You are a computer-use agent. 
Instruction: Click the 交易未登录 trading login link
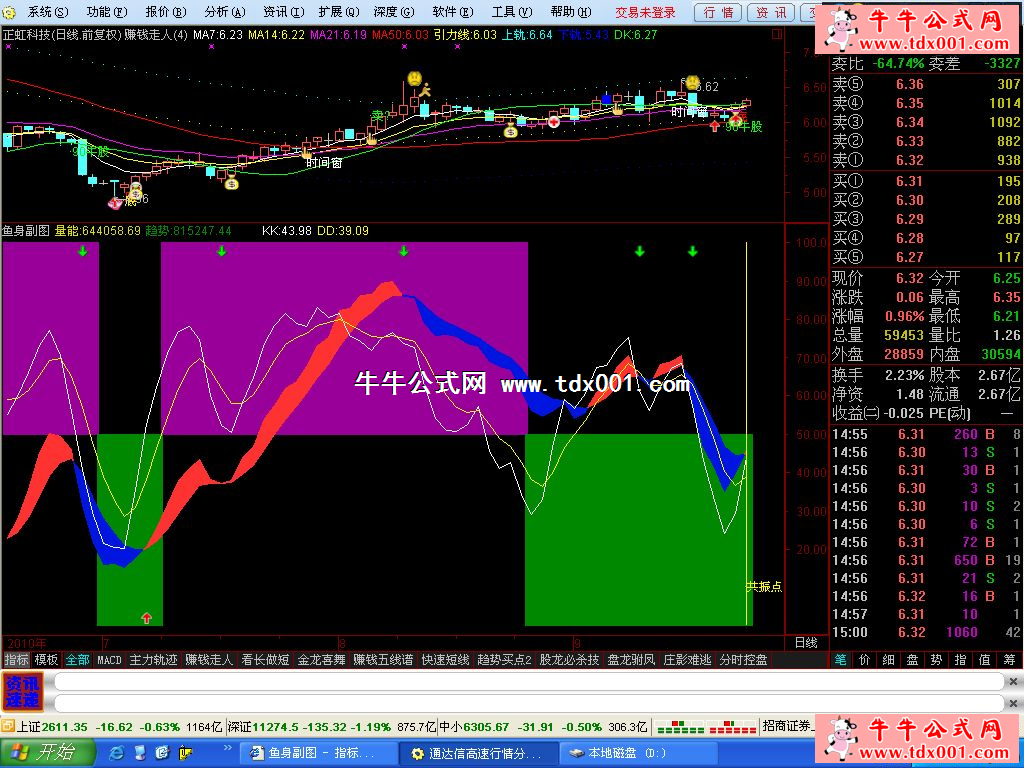[x=645, y=12]
